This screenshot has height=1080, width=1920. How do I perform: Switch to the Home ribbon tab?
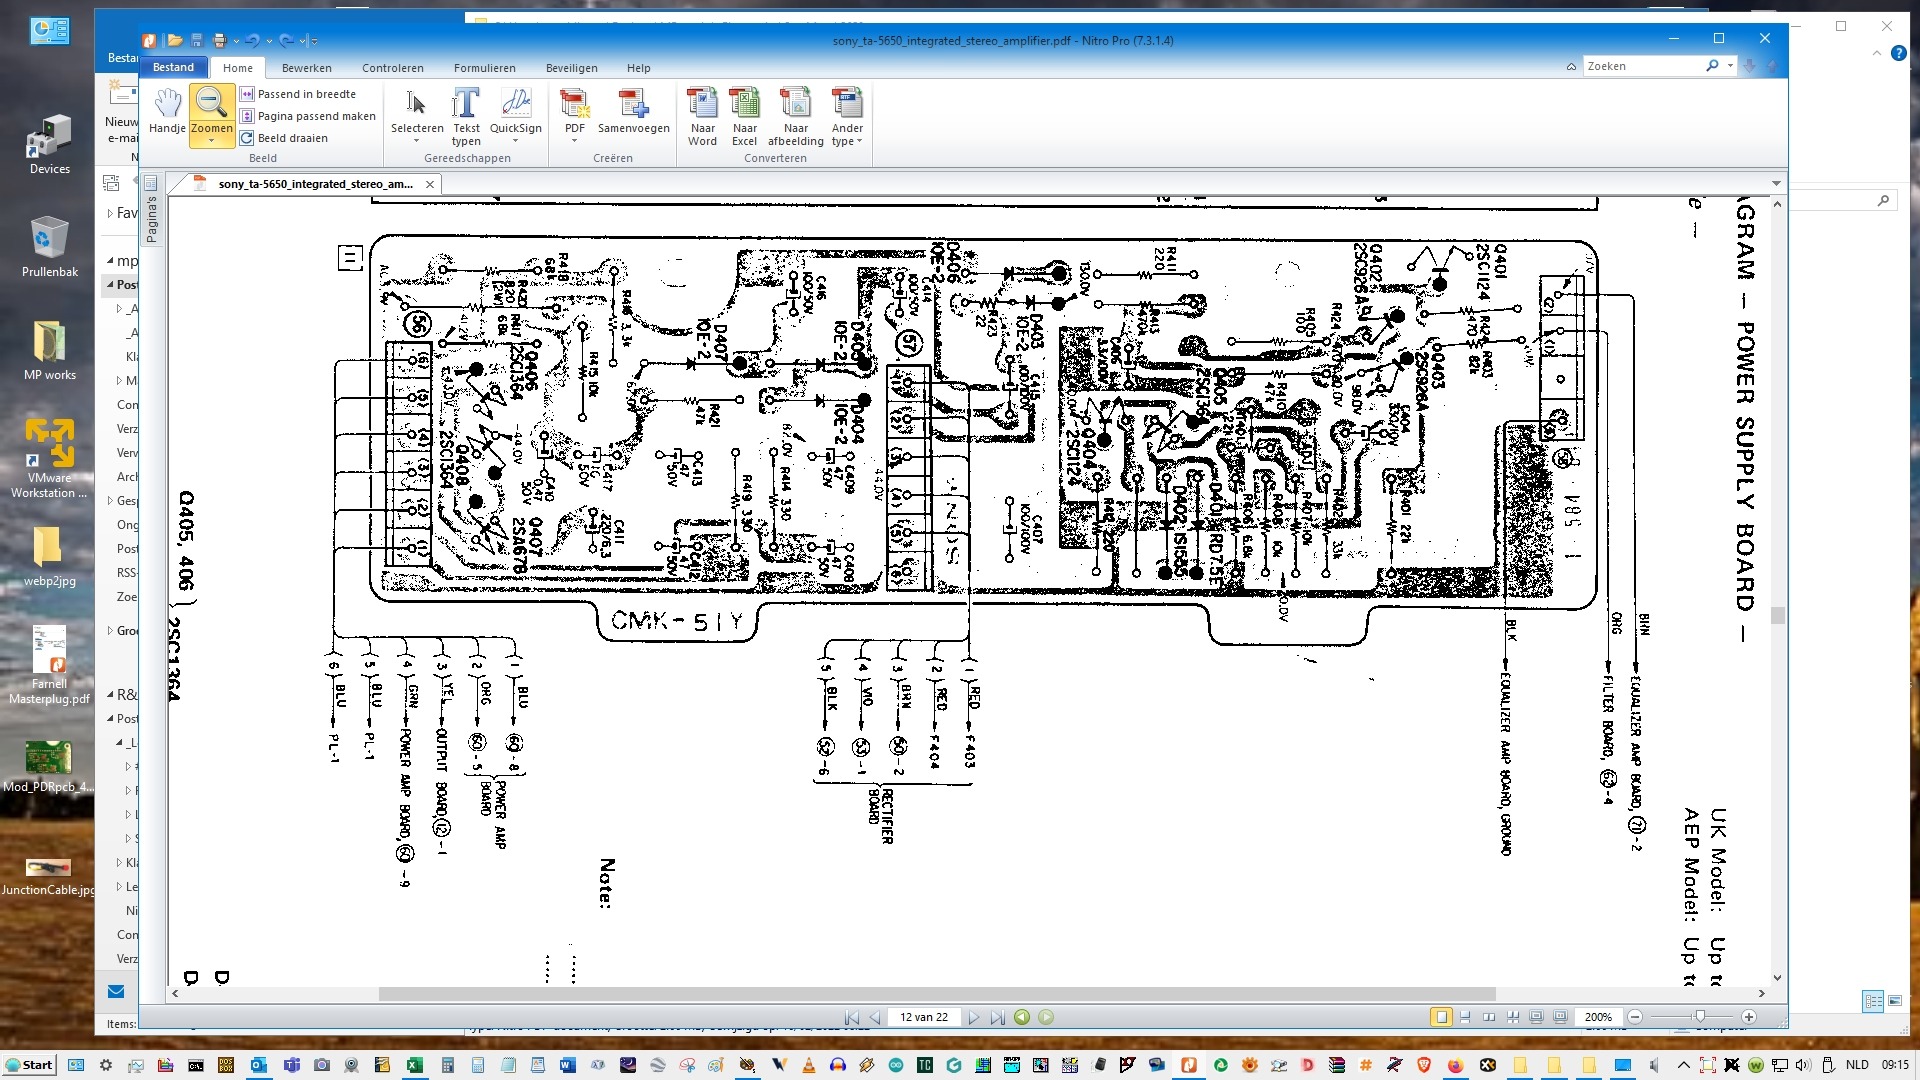(238, 68)
